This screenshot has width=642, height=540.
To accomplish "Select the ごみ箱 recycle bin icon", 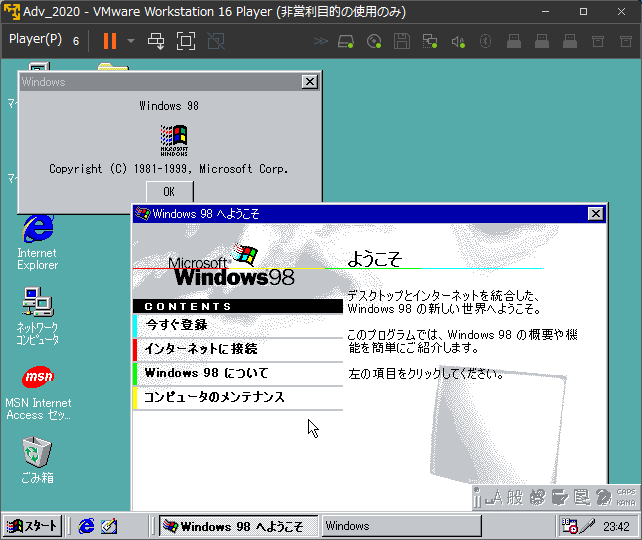I will [x=37, y=460].
